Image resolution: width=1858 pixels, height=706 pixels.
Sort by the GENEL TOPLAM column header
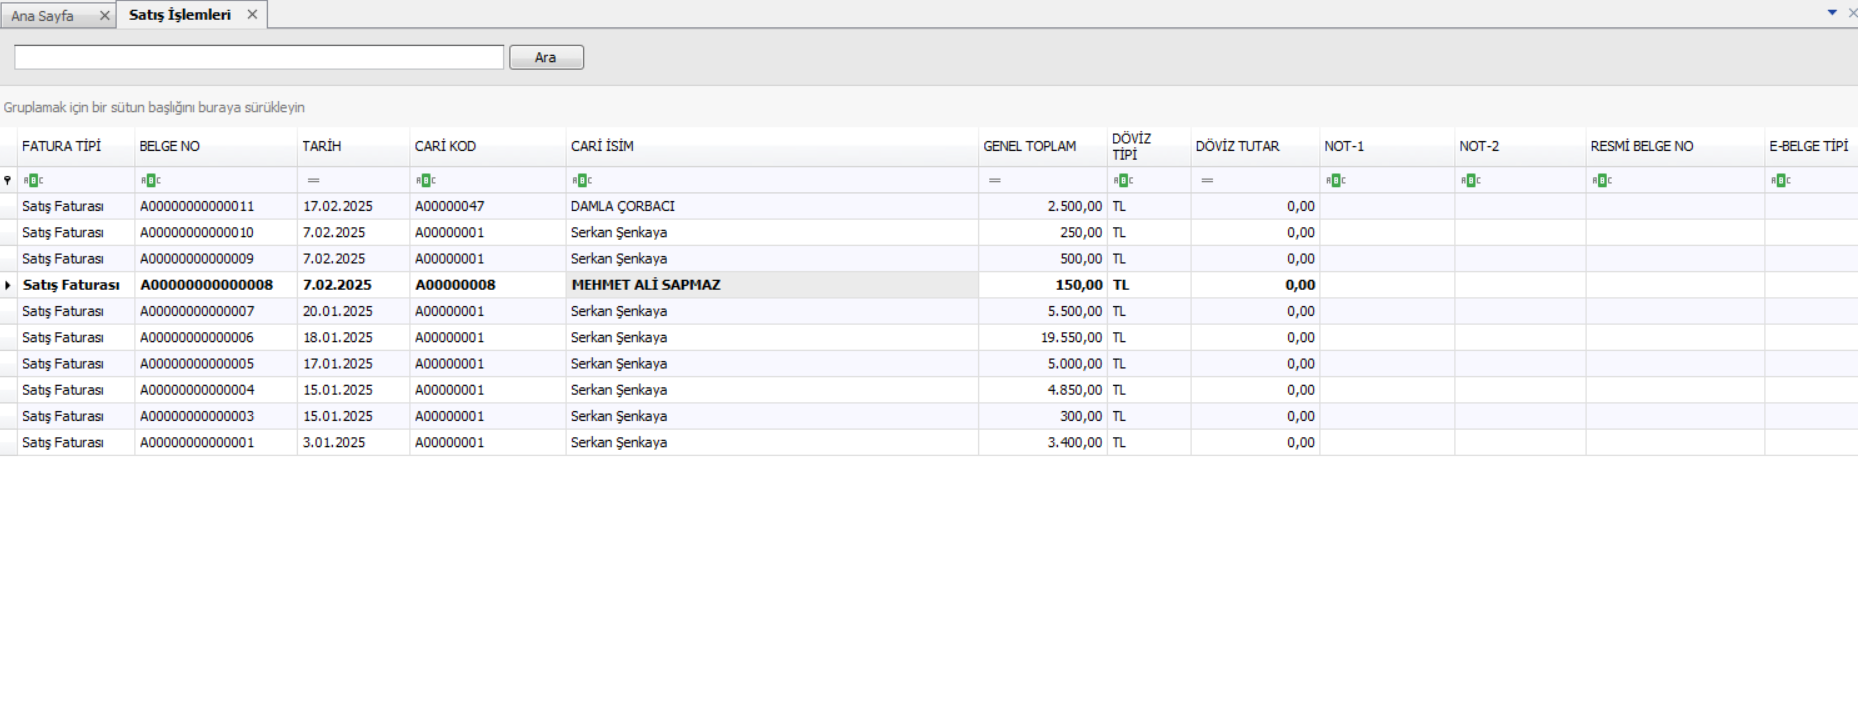pos(1029,146)
